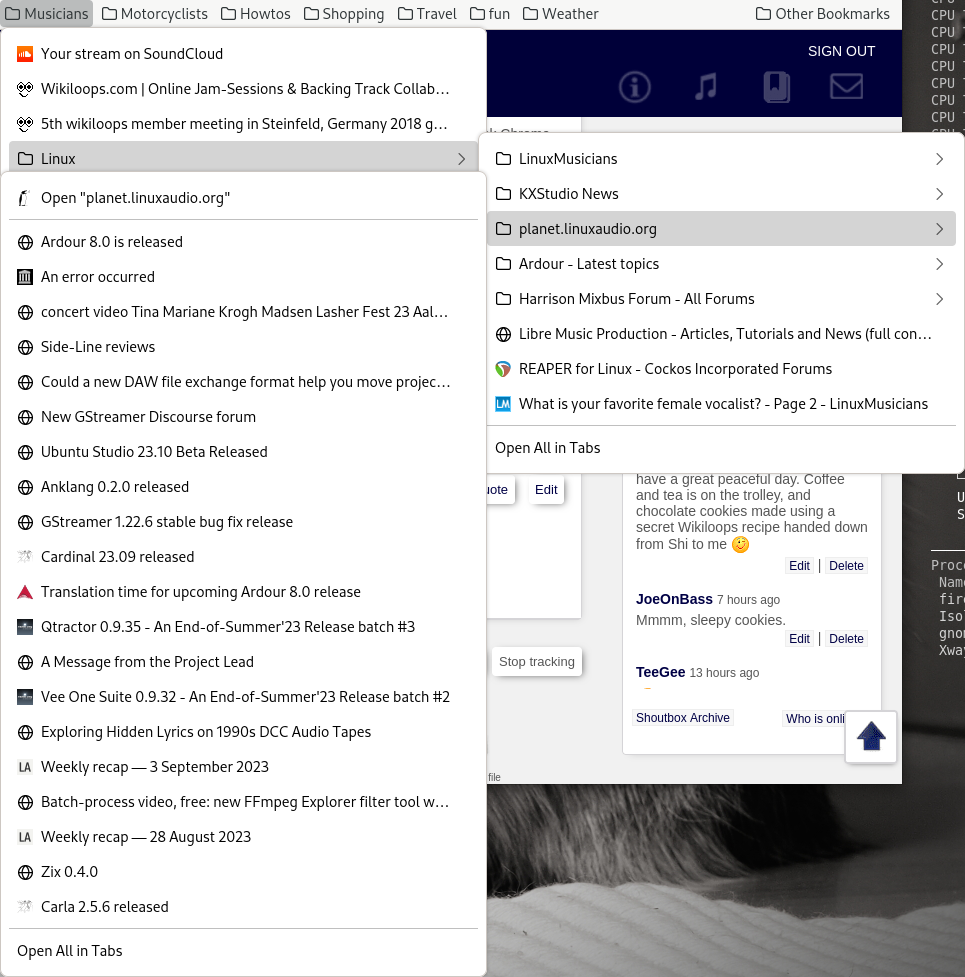Open the Shopping bookmarks folder
This screenshot has width=965, height=977.
tap(344, 14)
